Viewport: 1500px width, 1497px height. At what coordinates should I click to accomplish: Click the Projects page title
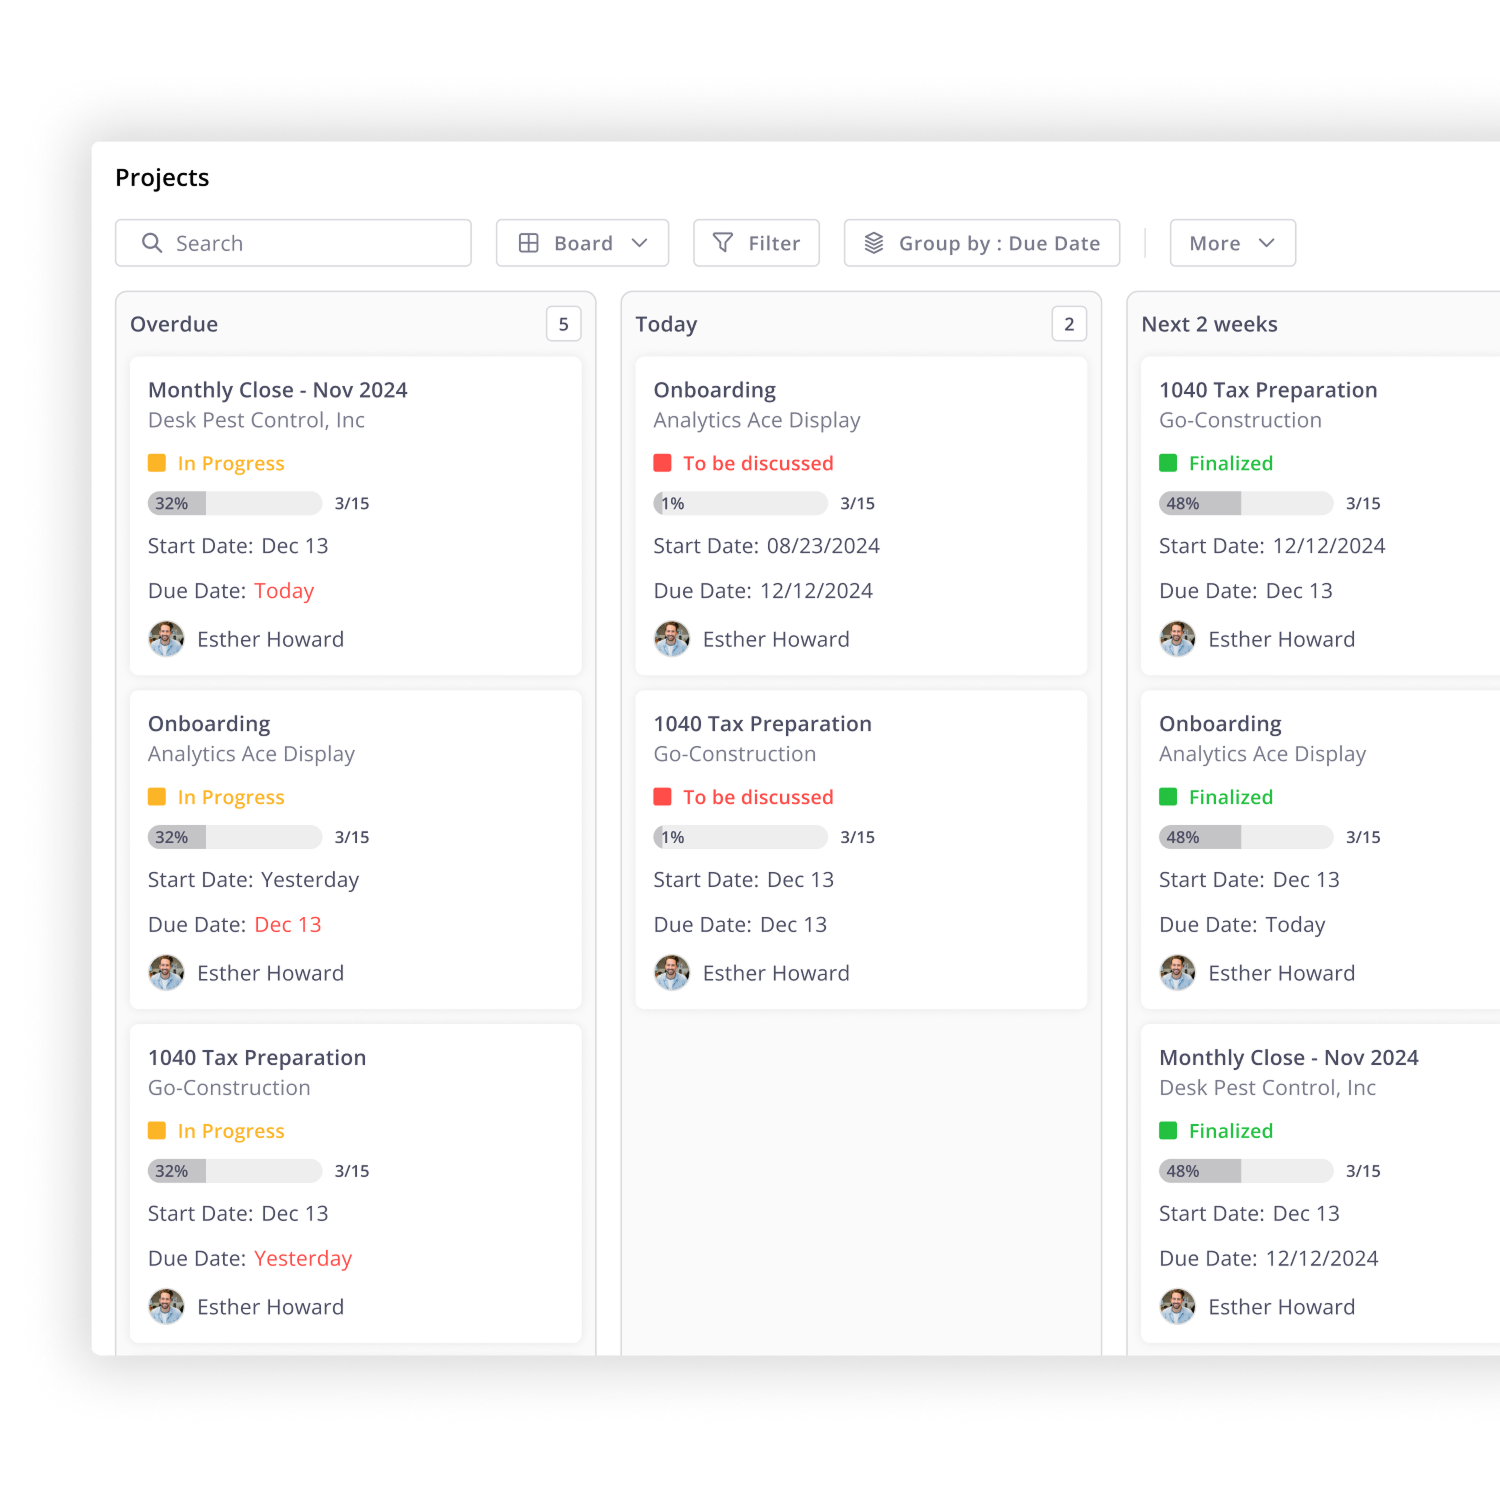(x=162, y=178)
